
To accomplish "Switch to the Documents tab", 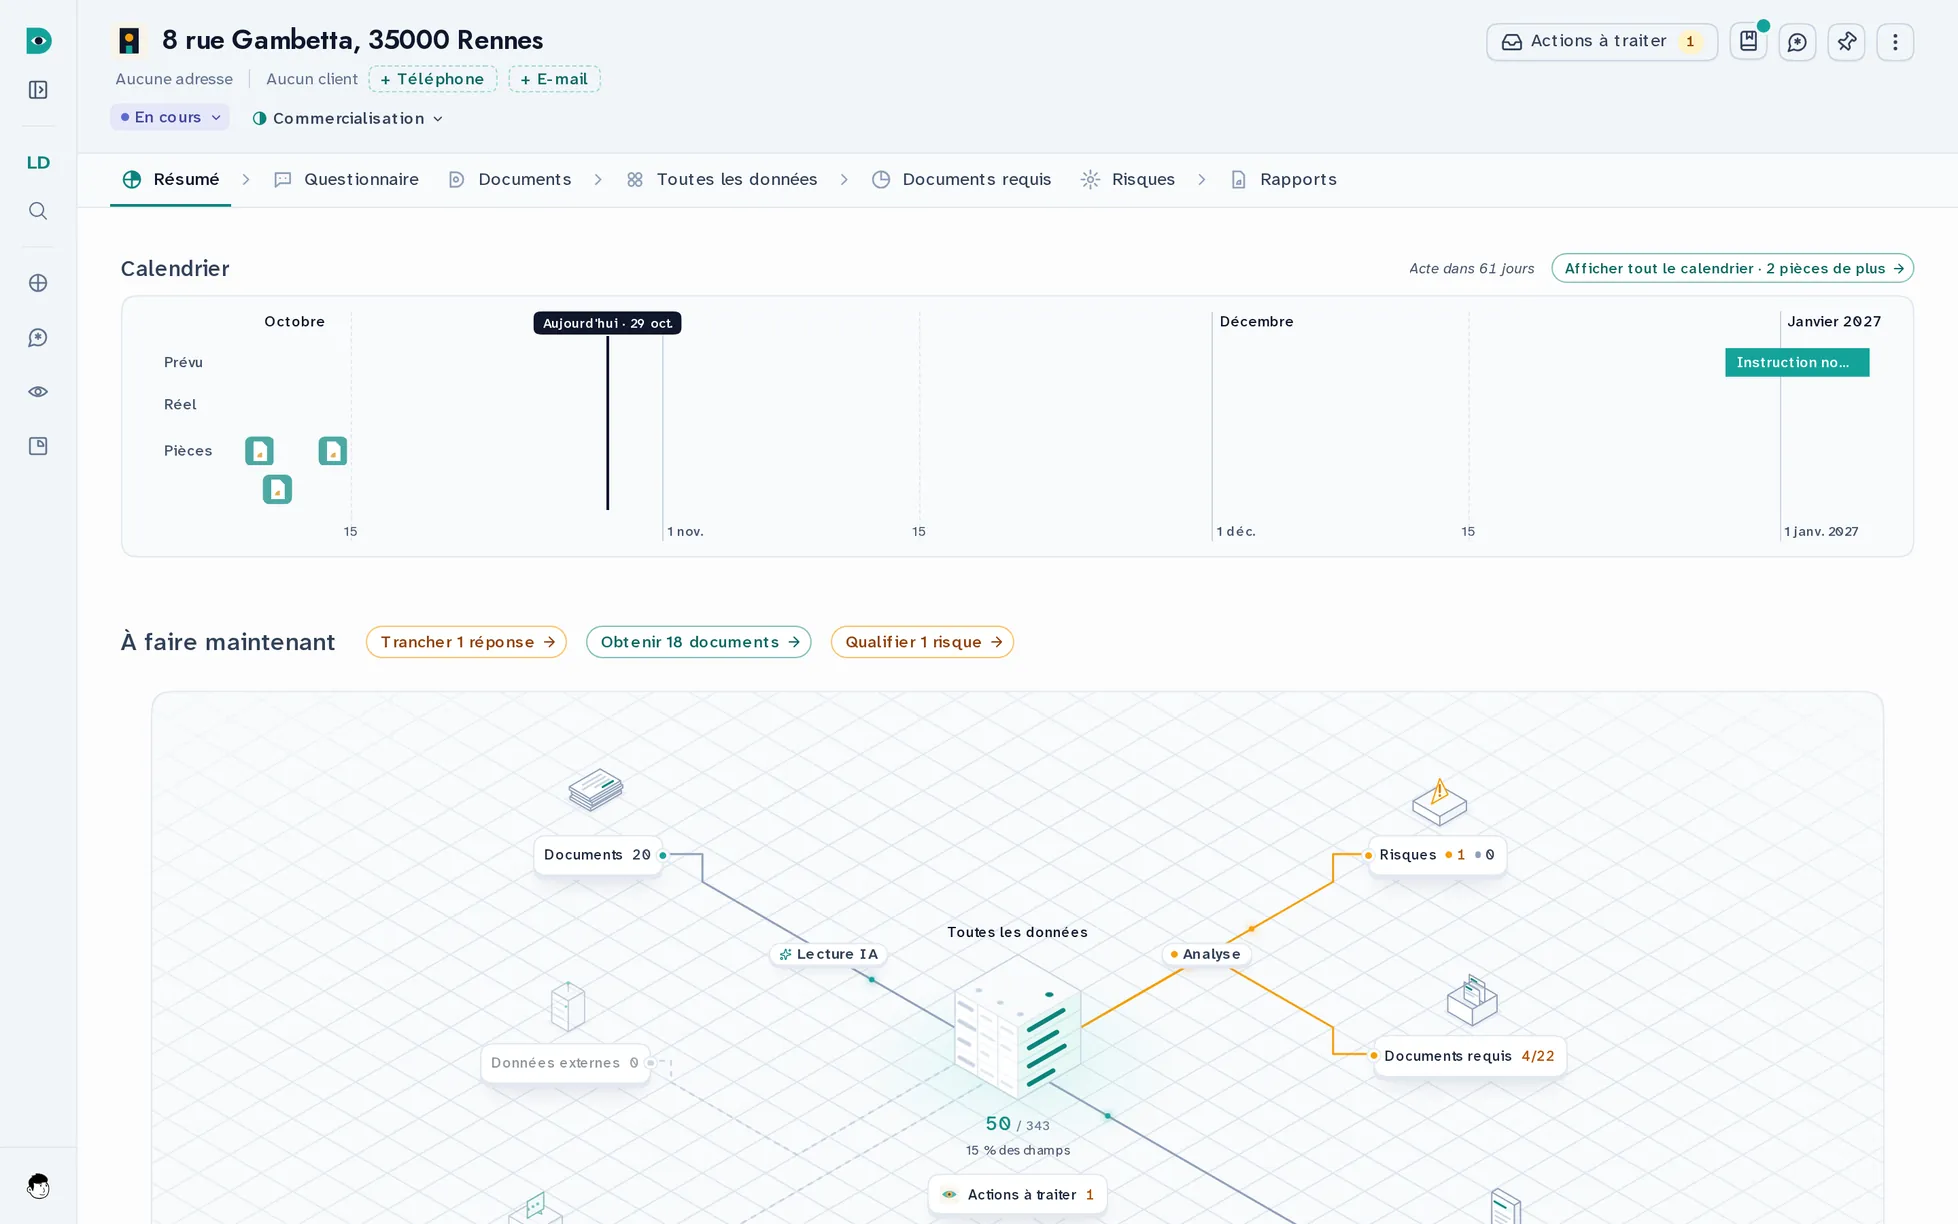I will [x=510, y=179].
